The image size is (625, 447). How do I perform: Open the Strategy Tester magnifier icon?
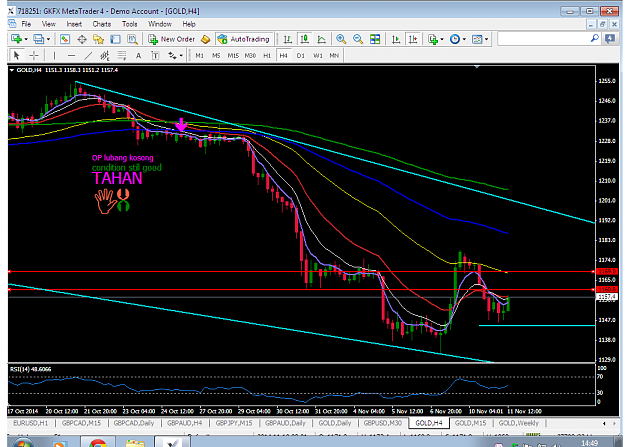[132, 39]
